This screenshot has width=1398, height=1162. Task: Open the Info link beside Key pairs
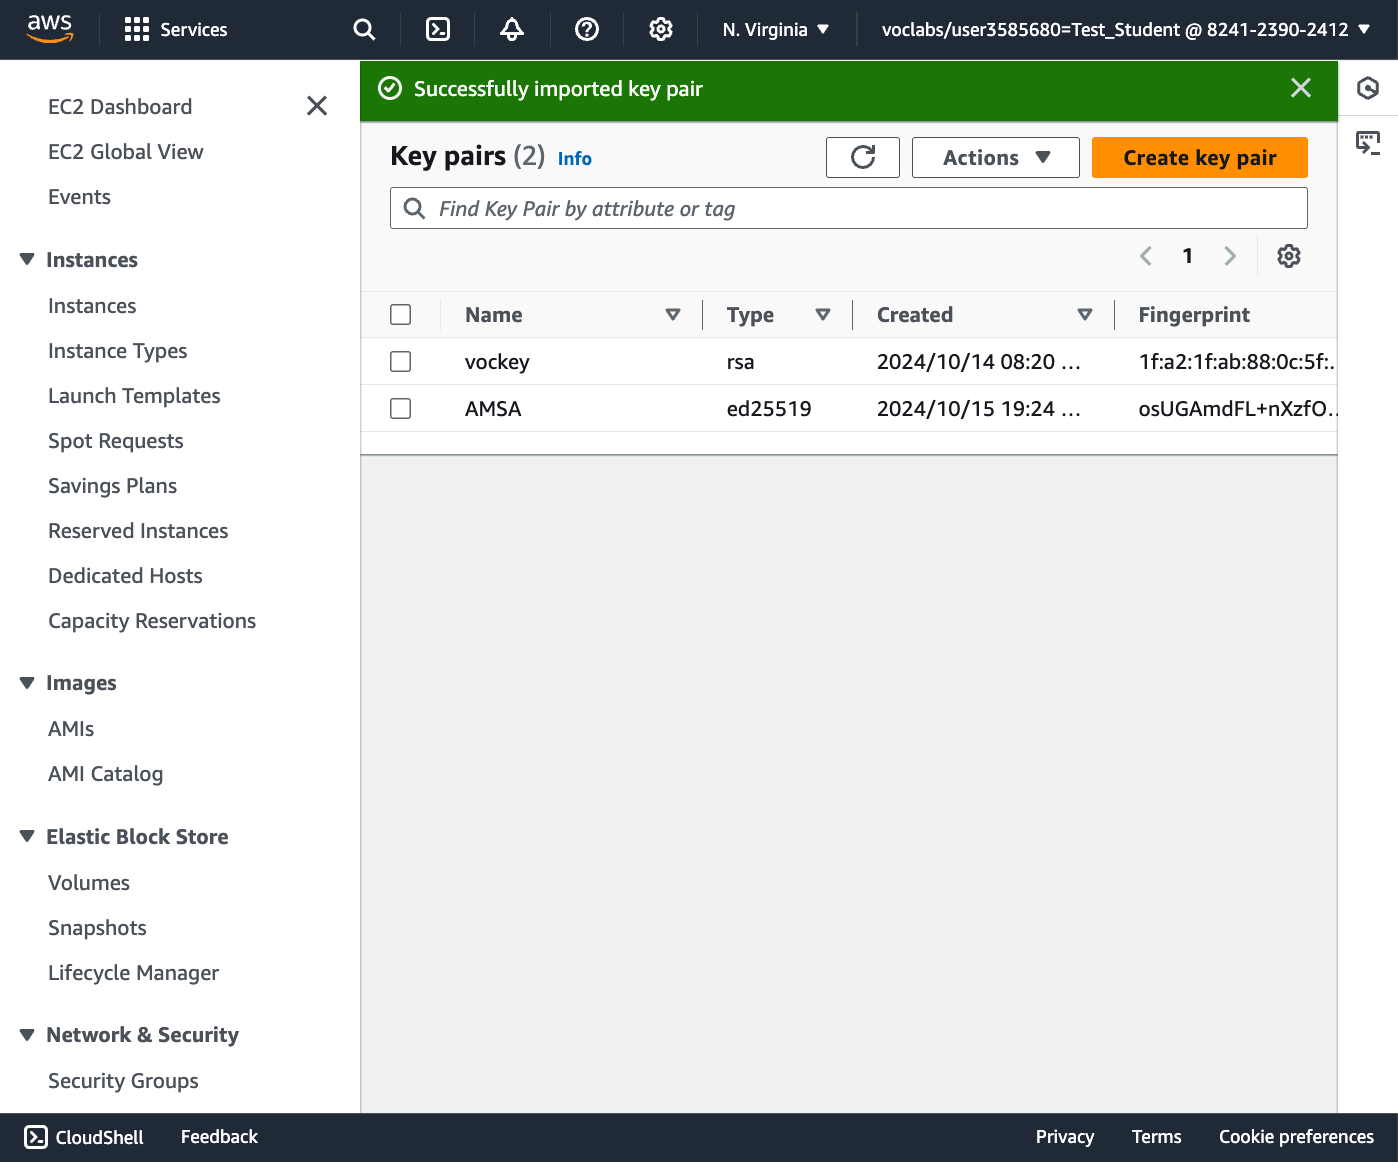click(x=575, y=159)
